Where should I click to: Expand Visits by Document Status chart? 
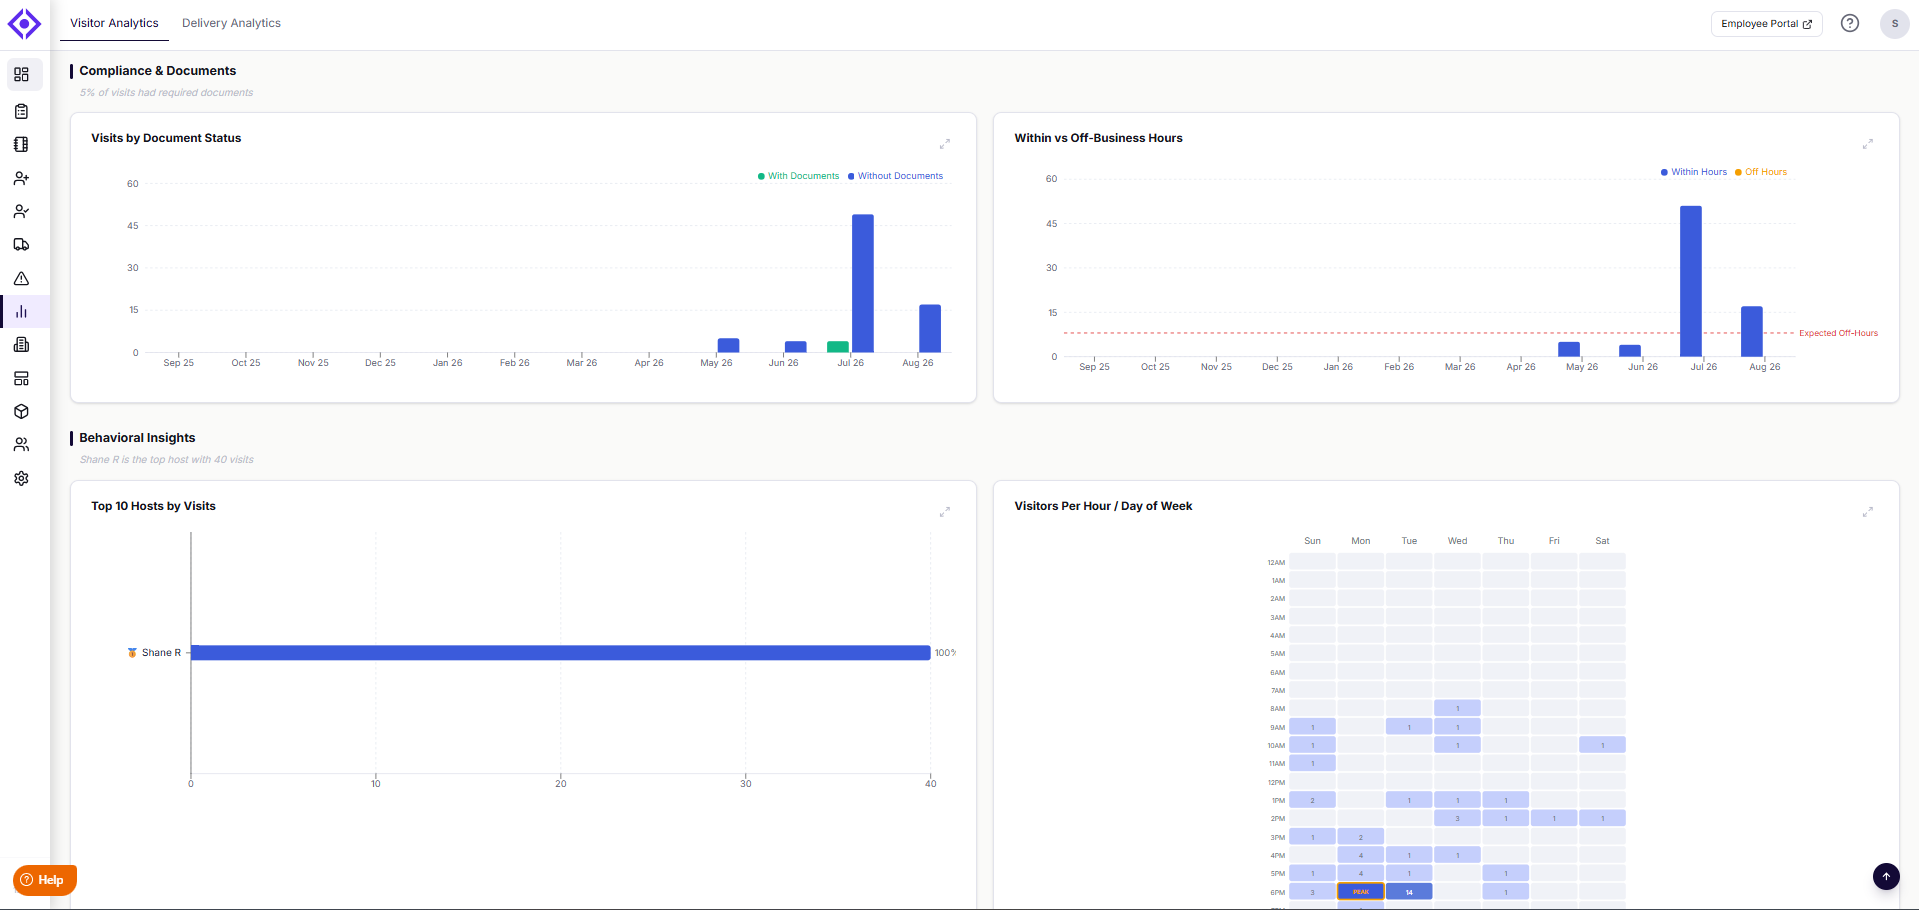click(945, 144)
